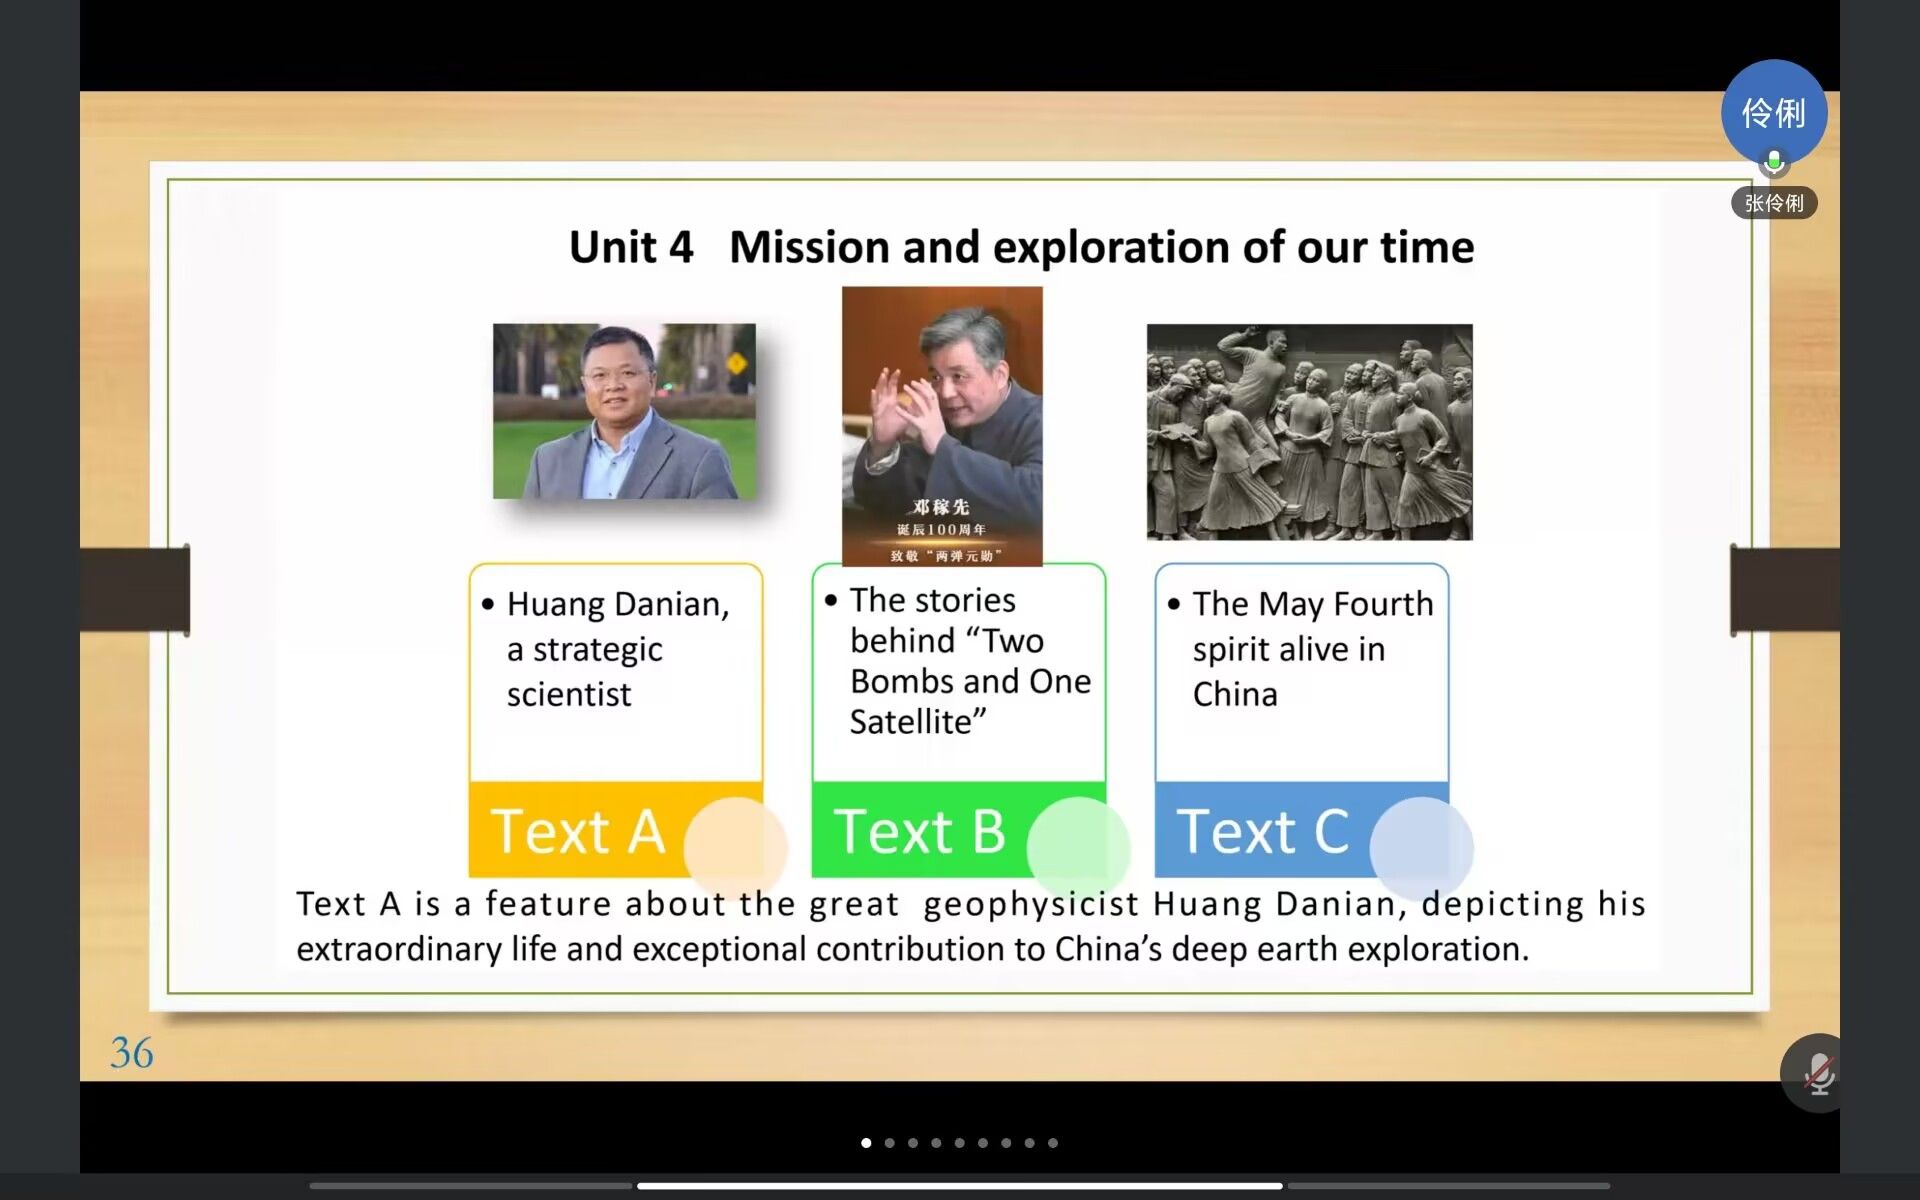This screenshot has width=1920, height=1200.
Task: Click the blue circle beside Text C
Action: [1420, 847]
